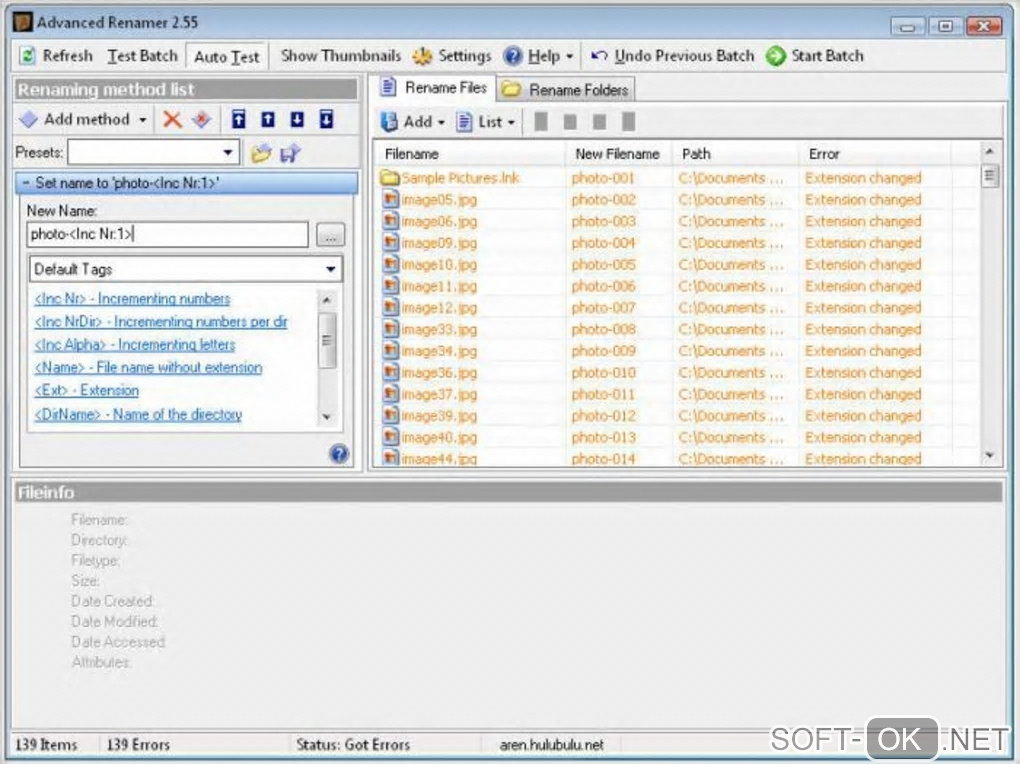Click the green Start Batch button
1020x764 pixels.
point(814,56)
